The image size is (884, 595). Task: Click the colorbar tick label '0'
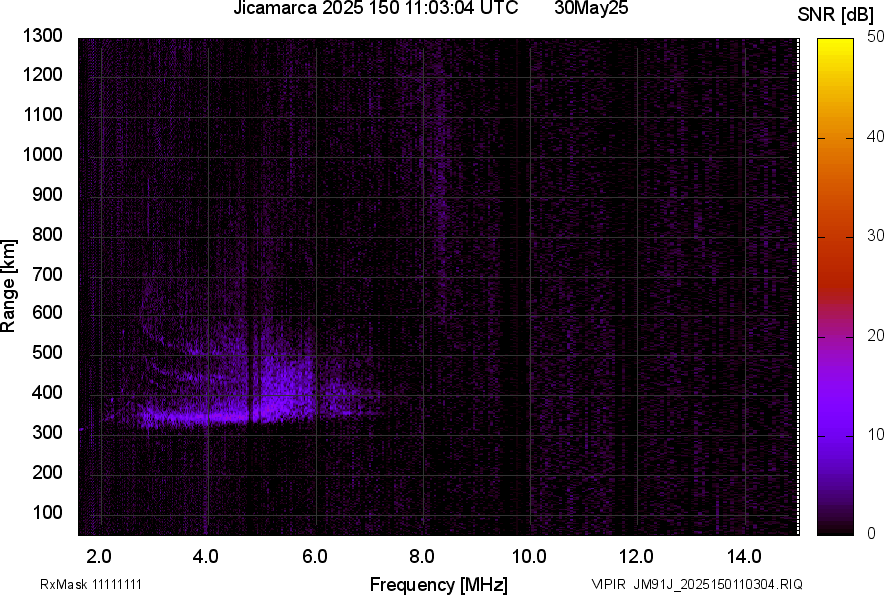871,533
